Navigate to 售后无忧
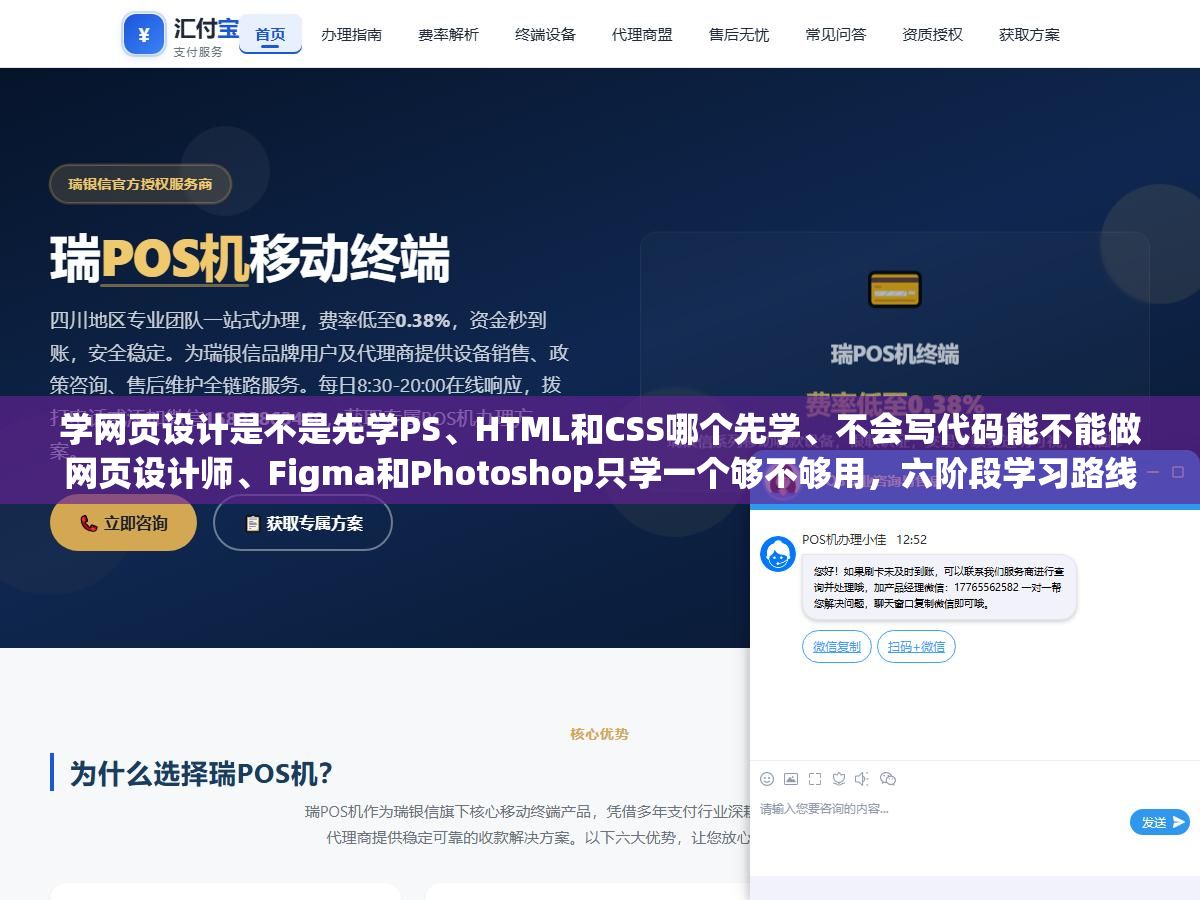Screen dimensions: 1200x900 (739, 34)
